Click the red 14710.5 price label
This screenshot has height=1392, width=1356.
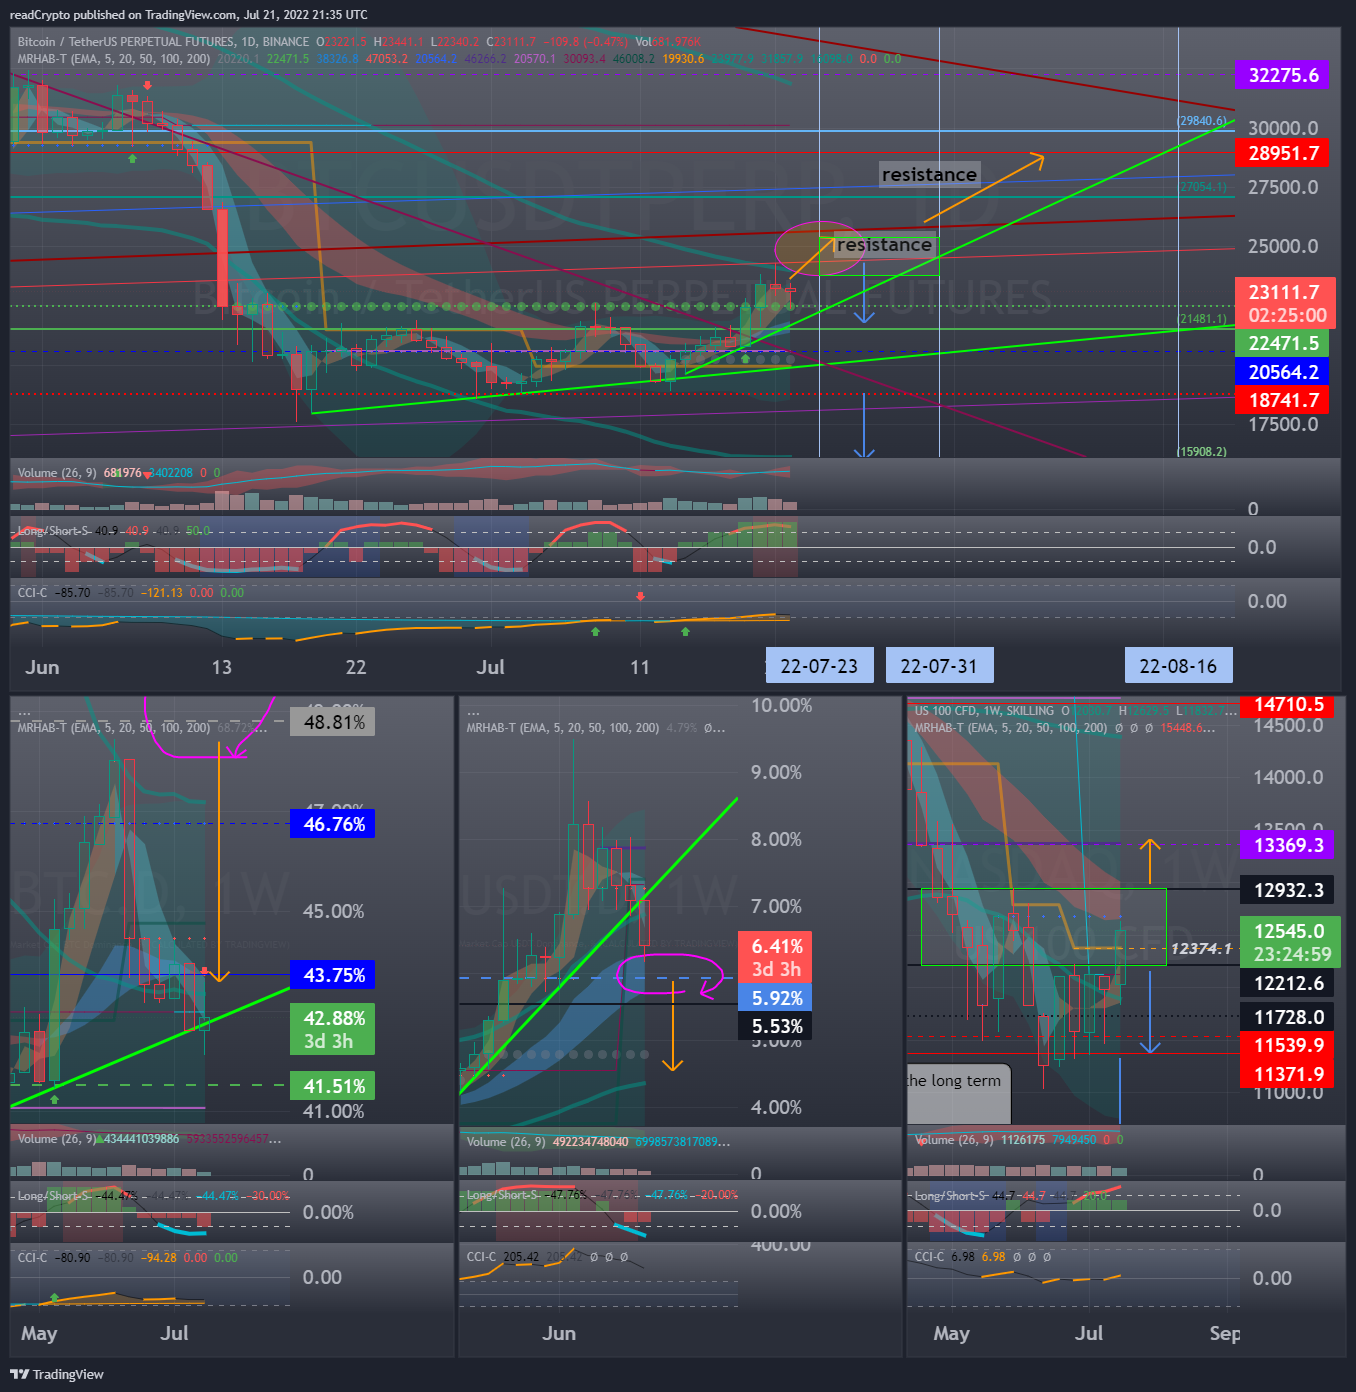(x=1288, y=704)
